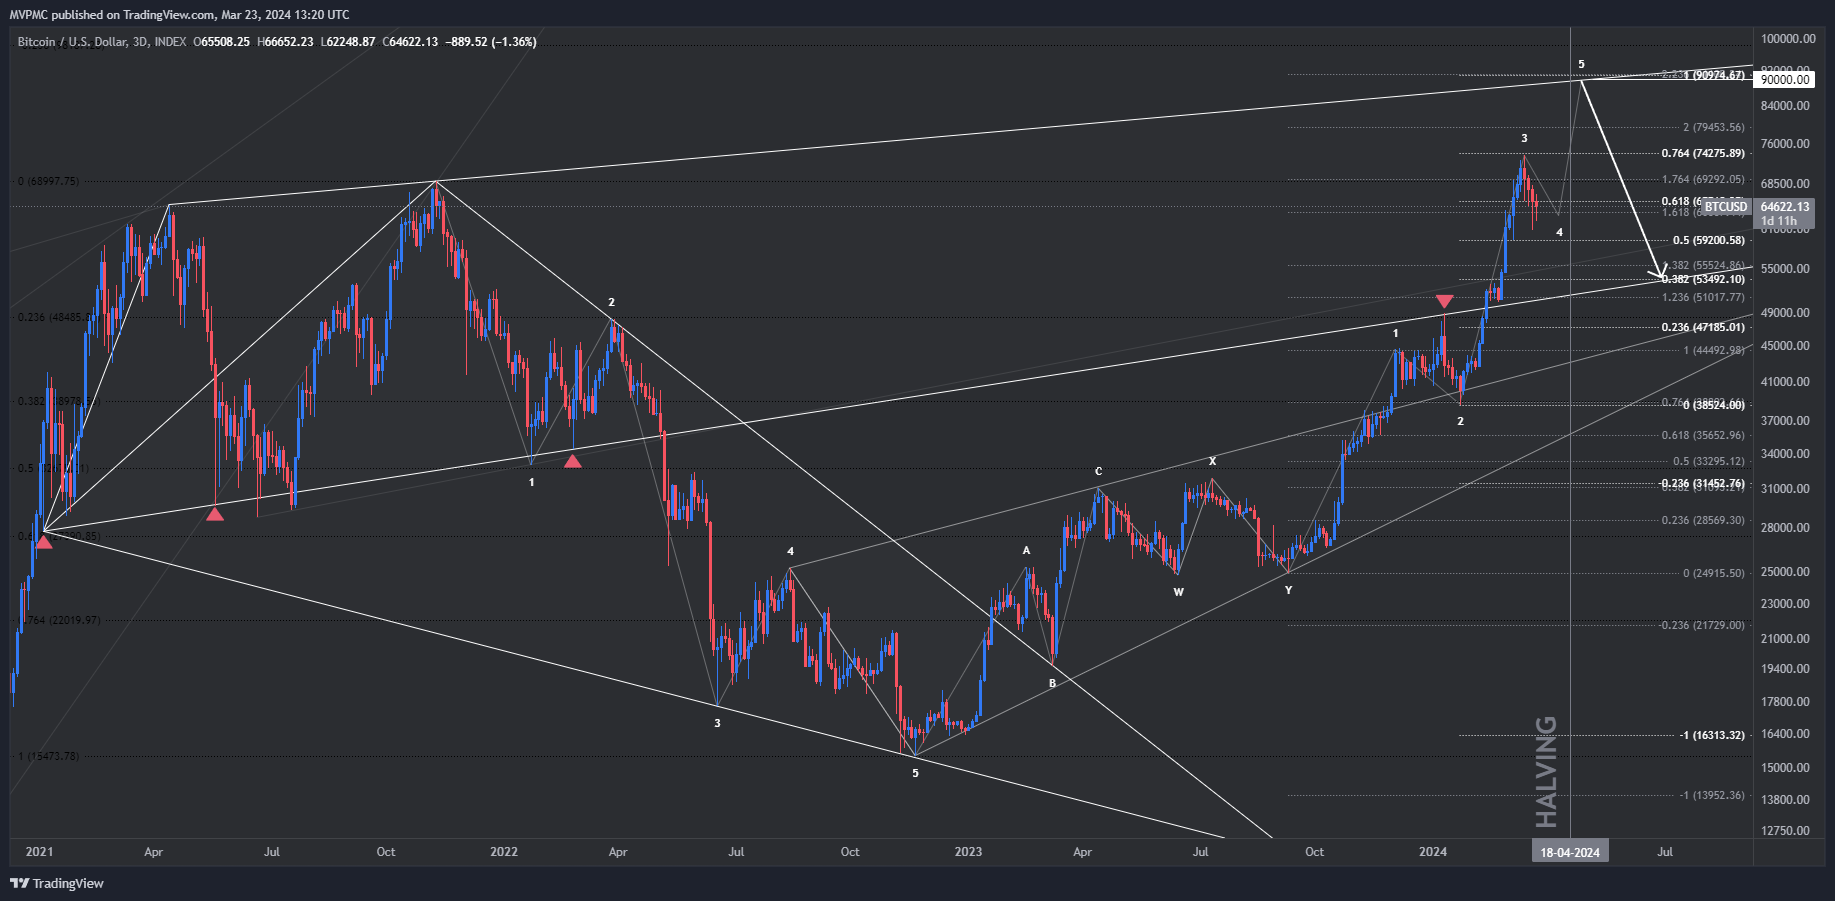This screenshot has height=901, width=1835.
Task: Click the Fibonacci label 1.236 (51017.77)
Action: pyautogui.click(x=1703, y=297)
